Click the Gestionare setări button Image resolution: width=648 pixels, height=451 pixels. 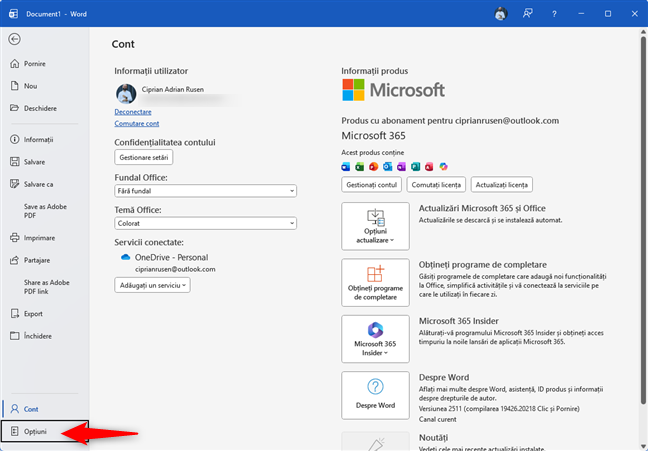tap(144, 157)
